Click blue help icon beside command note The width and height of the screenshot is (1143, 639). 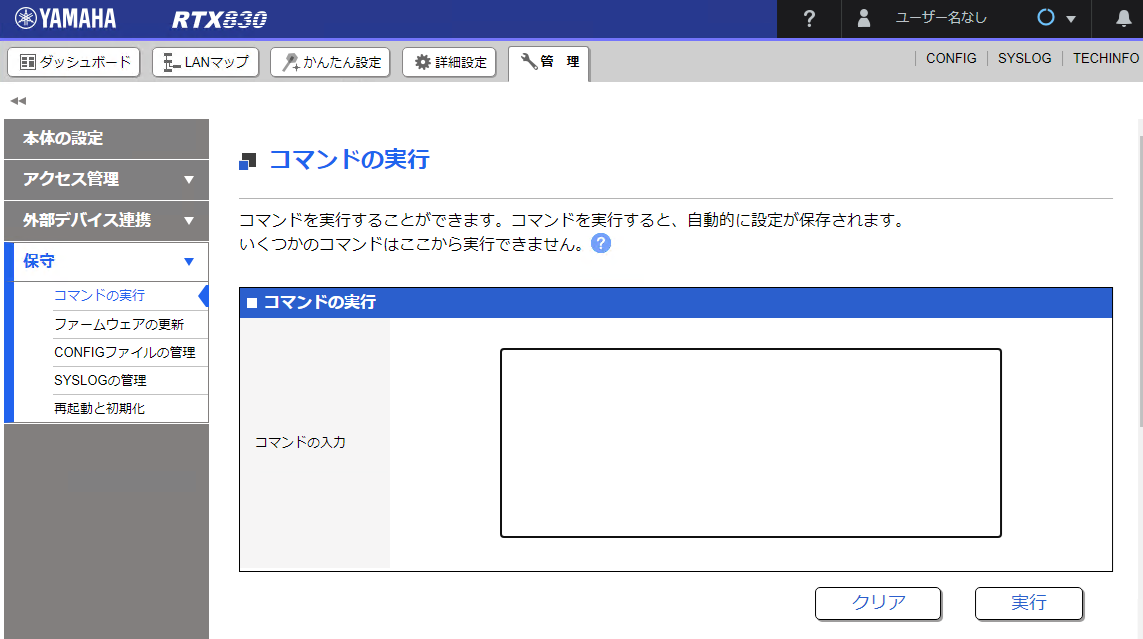point(601,243)
